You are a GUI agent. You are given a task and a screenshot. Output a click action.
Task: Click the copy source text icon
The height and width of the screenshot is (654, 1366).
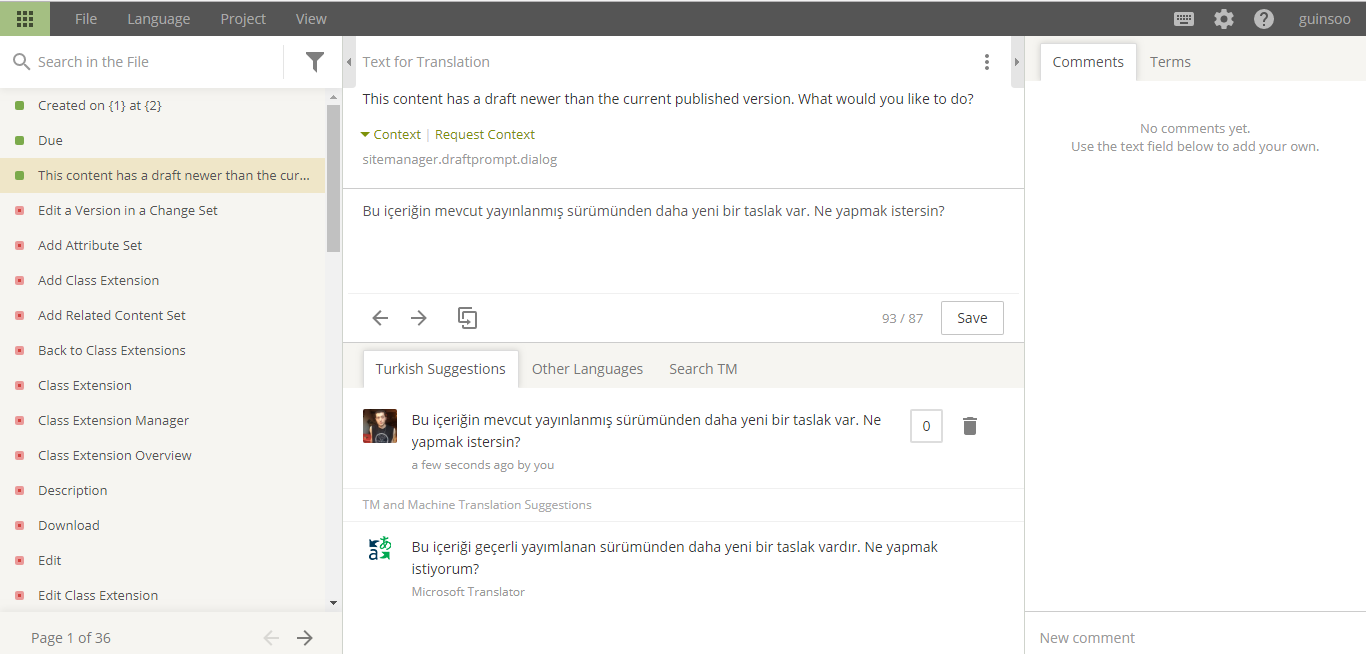[x=467, y=318]
